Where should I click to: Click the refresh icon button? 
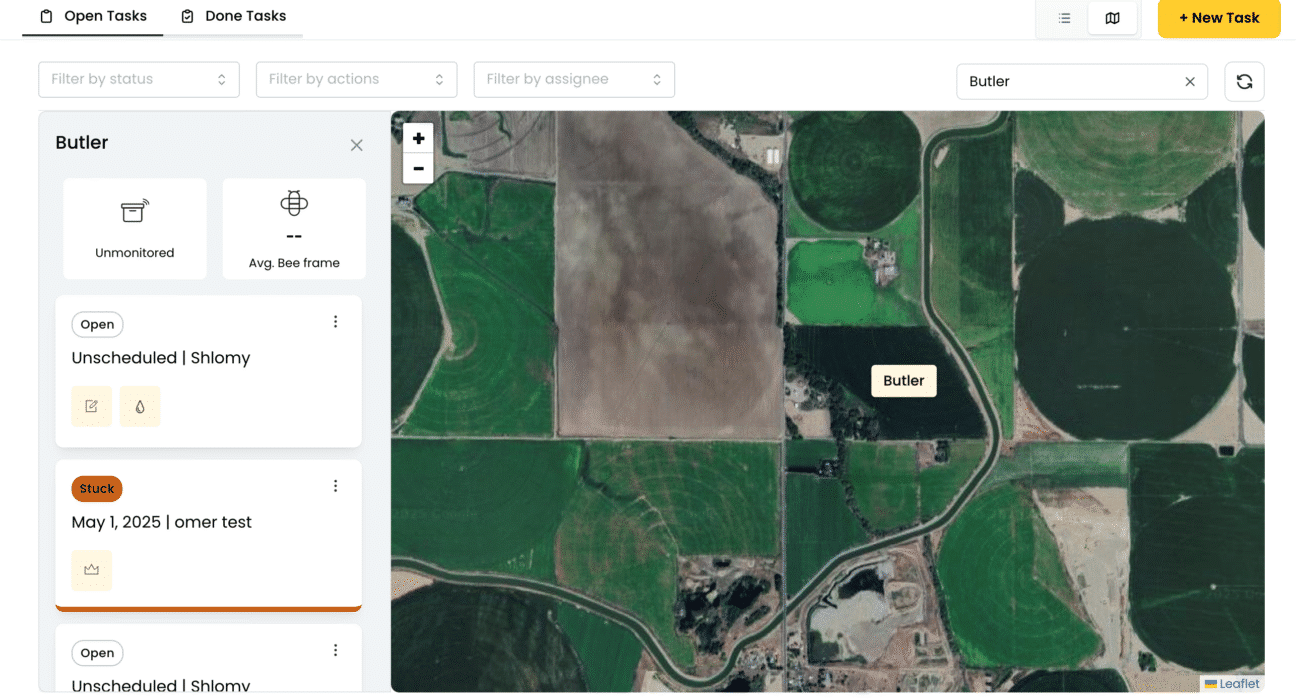[1244, 82]
